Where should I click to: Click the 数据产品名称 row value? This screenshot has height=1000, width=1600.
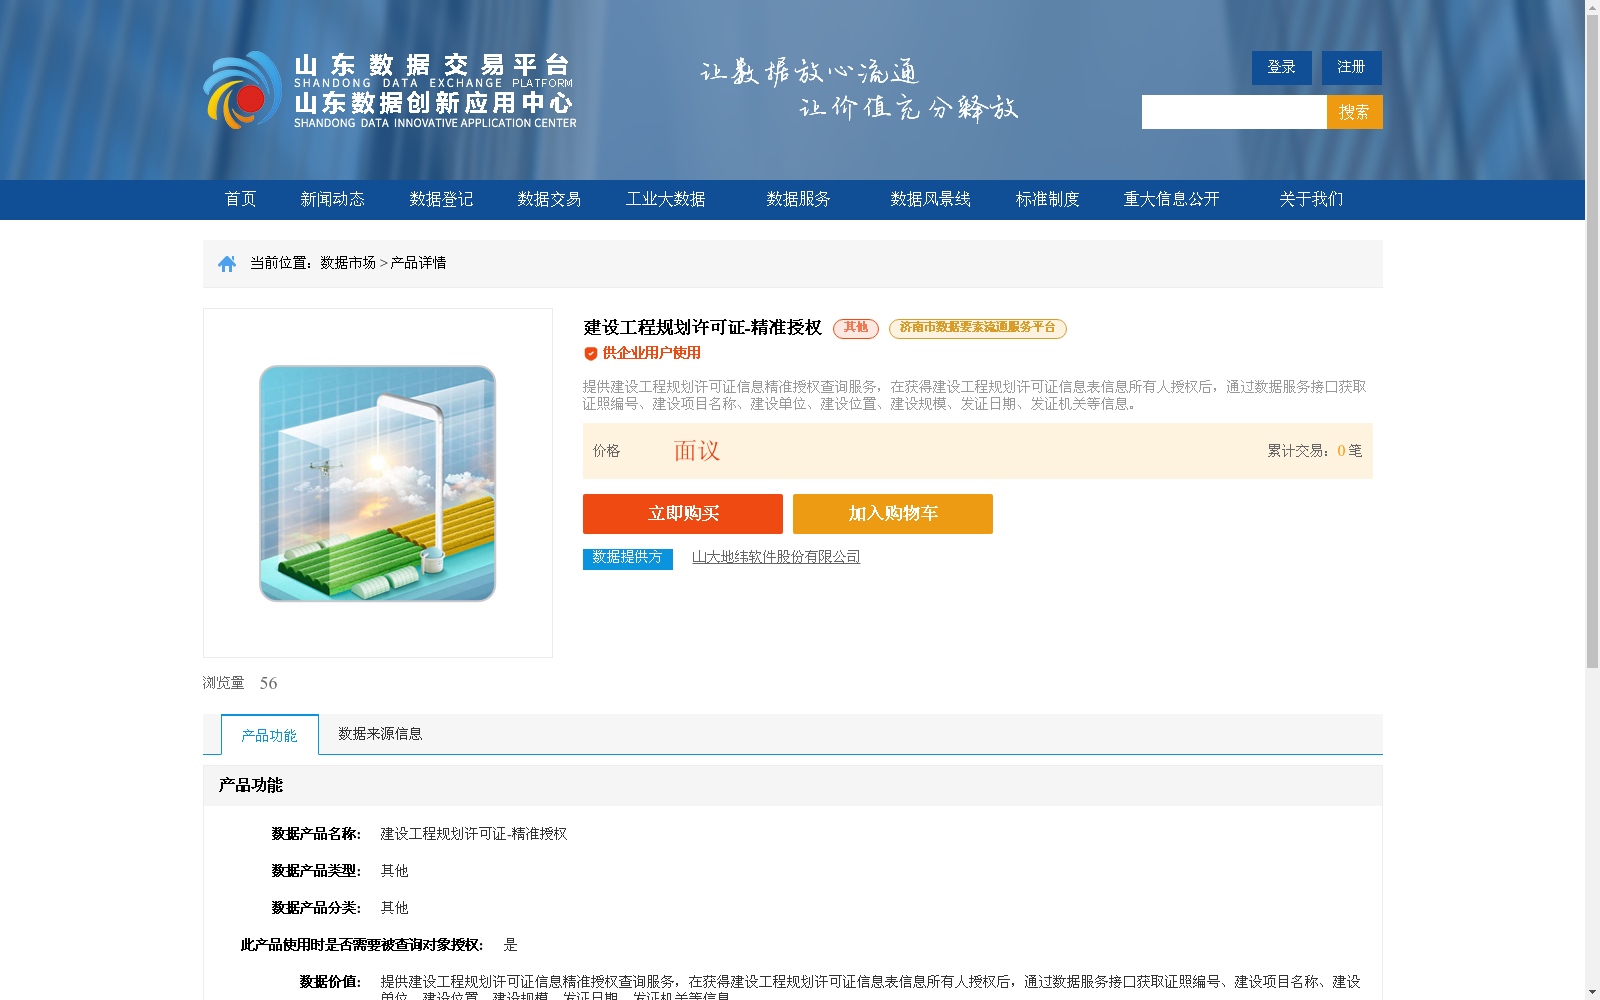point(474,834)
